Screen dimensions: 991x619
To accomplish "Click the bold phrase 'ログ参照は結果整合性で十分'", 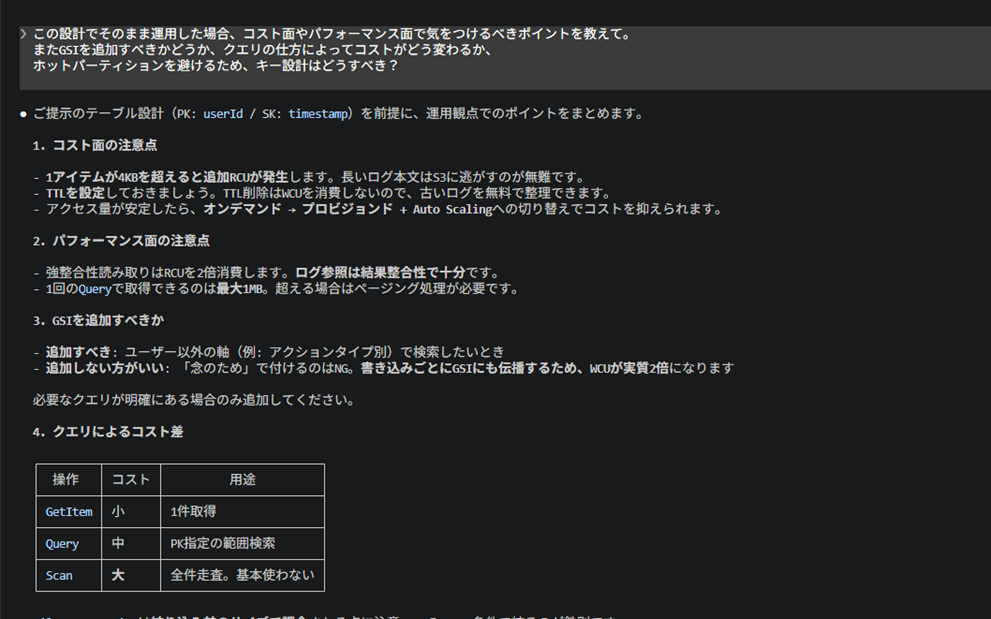I will click(380, 273).
